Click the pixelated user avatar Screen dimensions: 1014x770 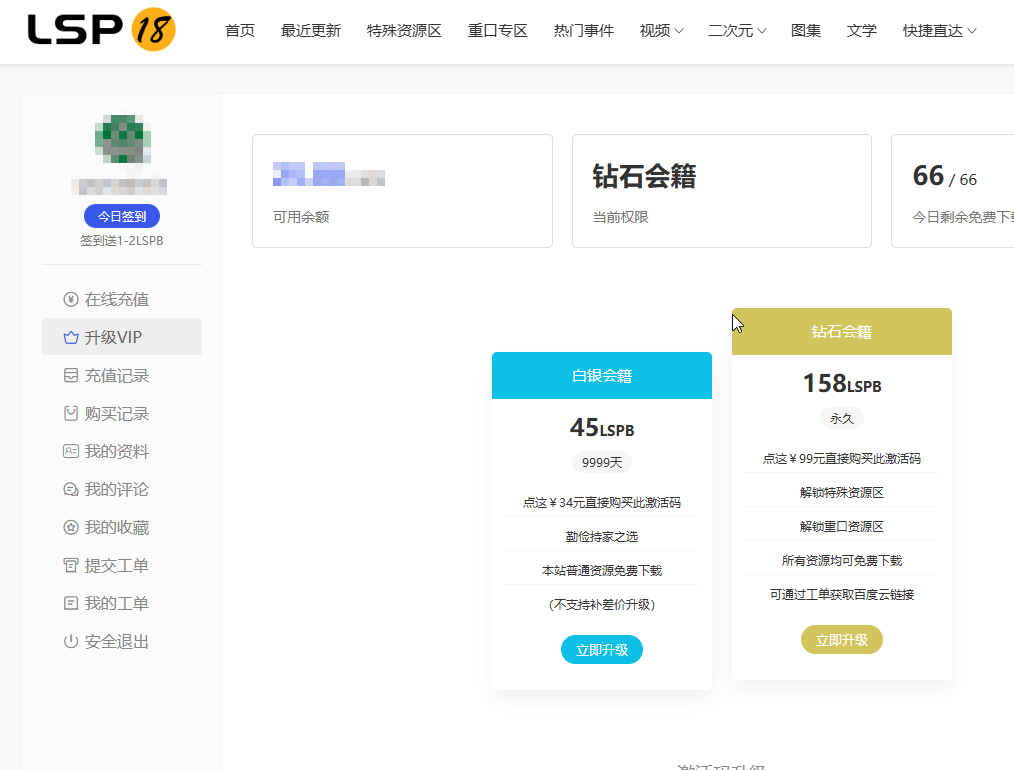[x=122, y=138]
